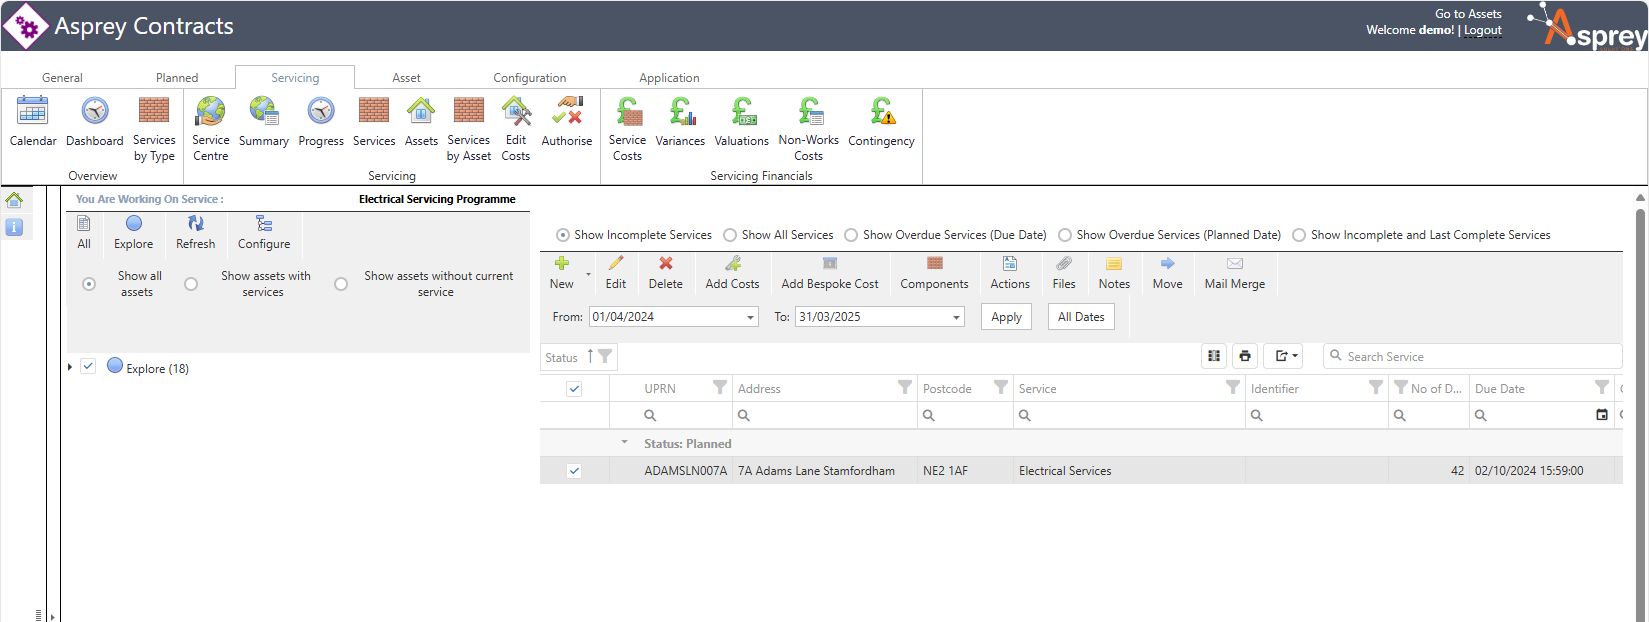
Task: Click the print grid icon
Action: 1245,356
